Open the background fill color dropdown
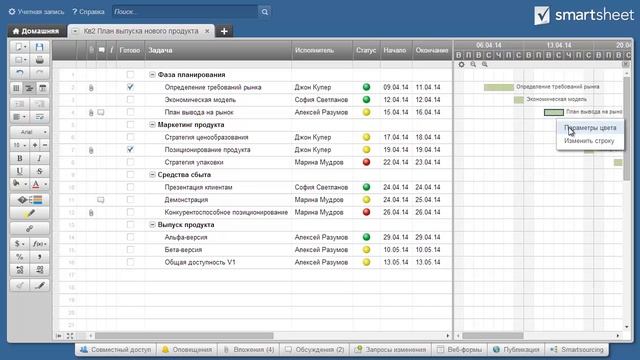This screenshot has width=640, height=360. (x=19, y=184)
